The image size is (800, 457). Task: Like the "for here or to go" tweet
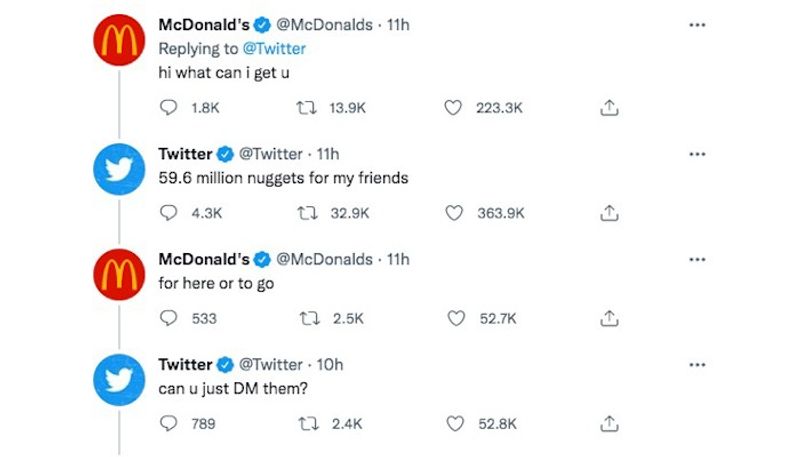[454, 318]
